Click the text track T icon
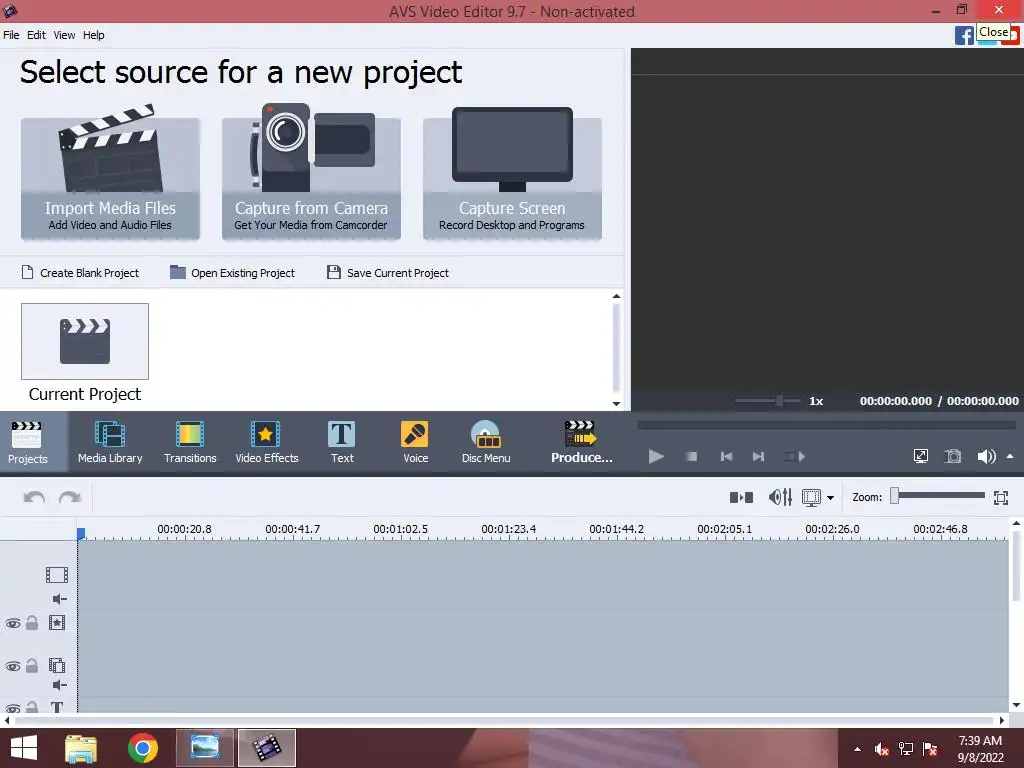The image size is (1024, 768). [x=57, y=707]
